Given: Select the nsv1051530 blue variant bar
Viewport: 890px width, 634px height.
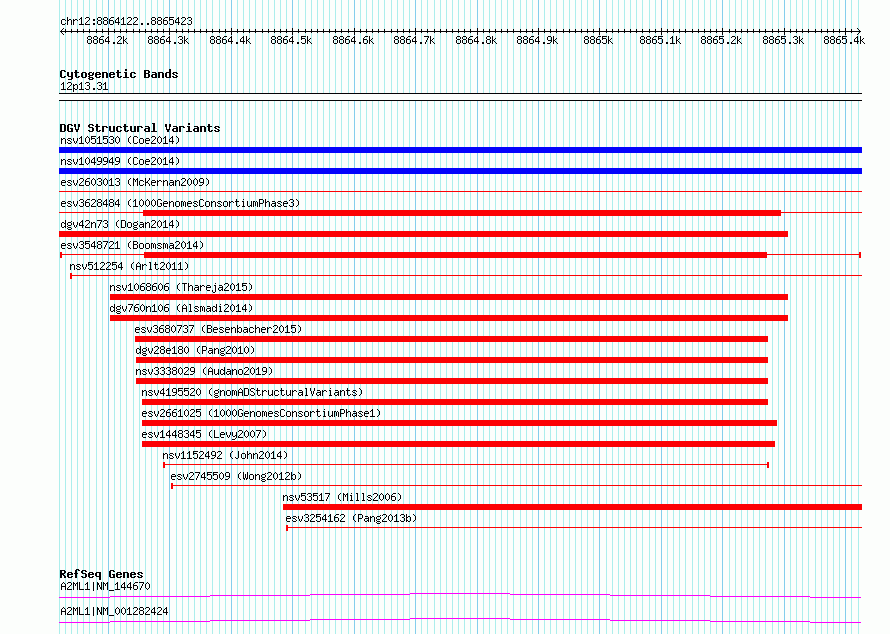Looking at the screenshot, I should [460, 150].
